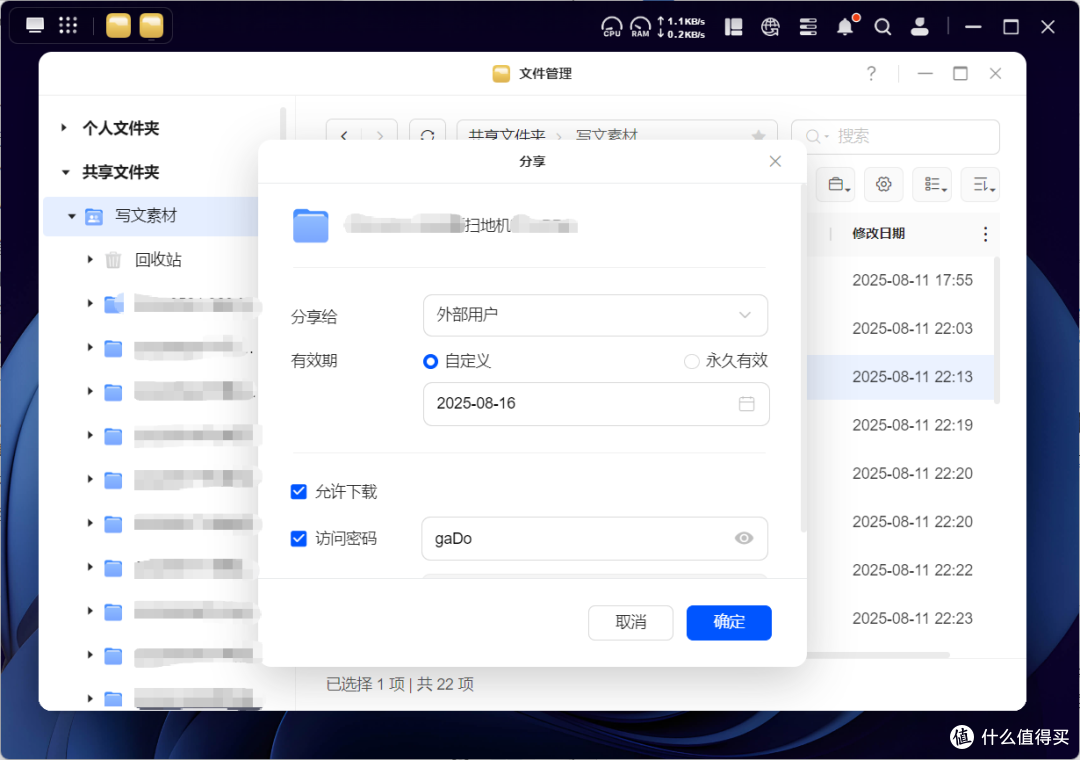Open the desktop view icon in top bar
Viewport: 1080px width, 760px height.
[34, 26]
